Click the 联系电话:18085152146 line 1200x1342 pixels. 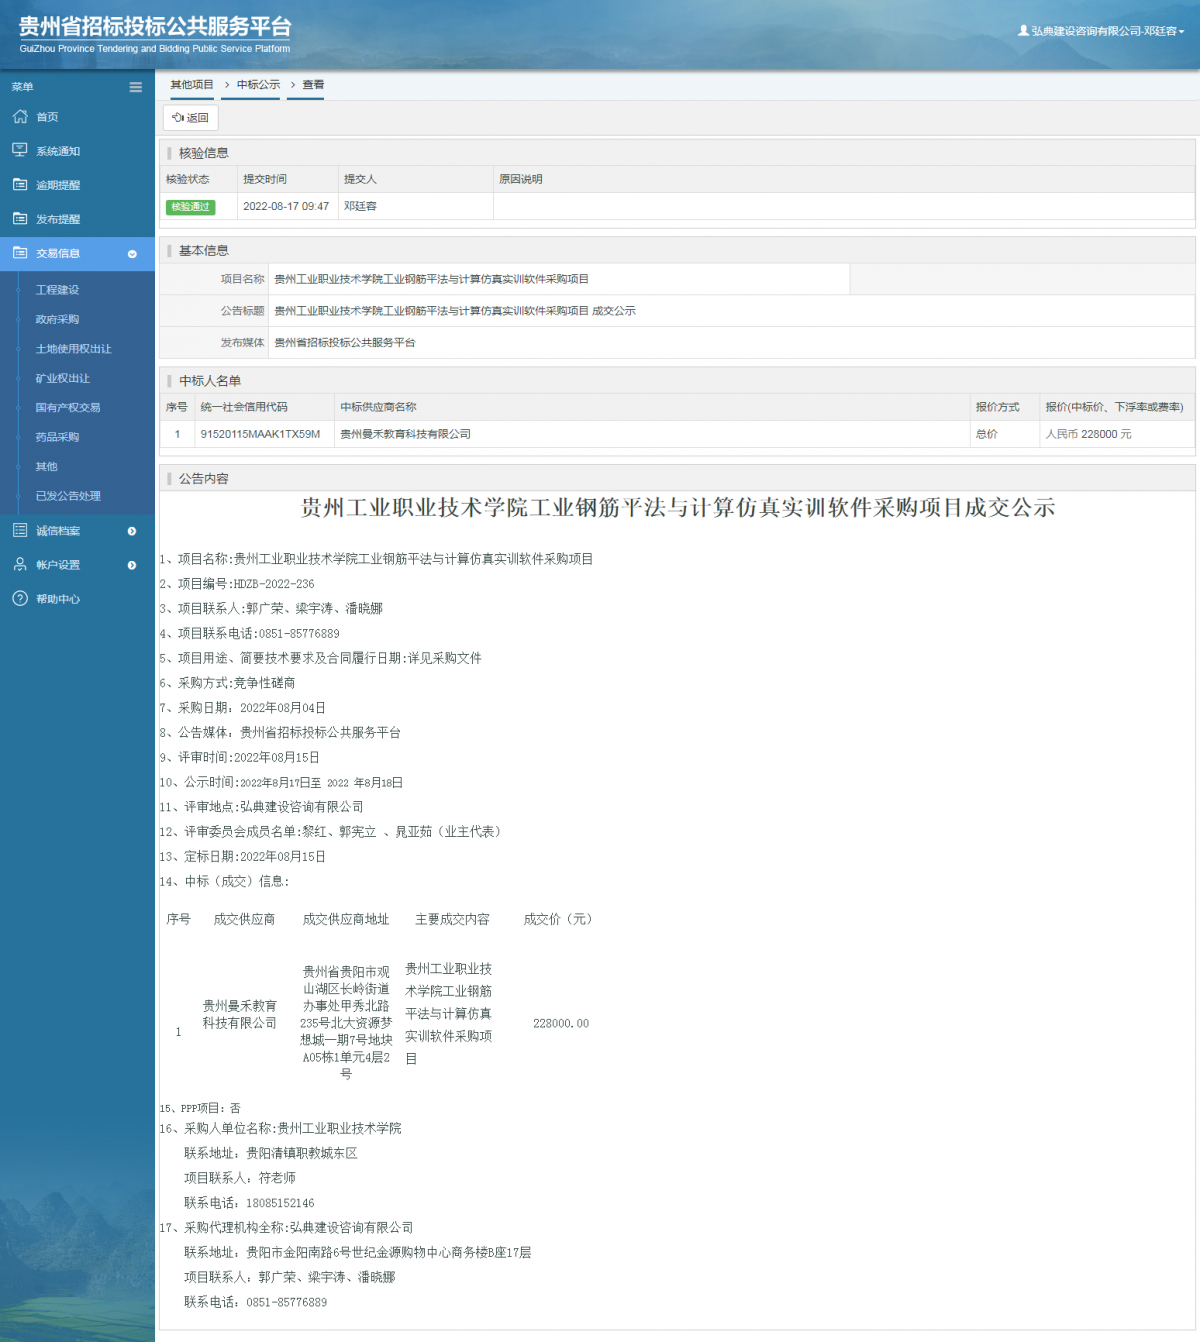click(x=249, y=1203)
